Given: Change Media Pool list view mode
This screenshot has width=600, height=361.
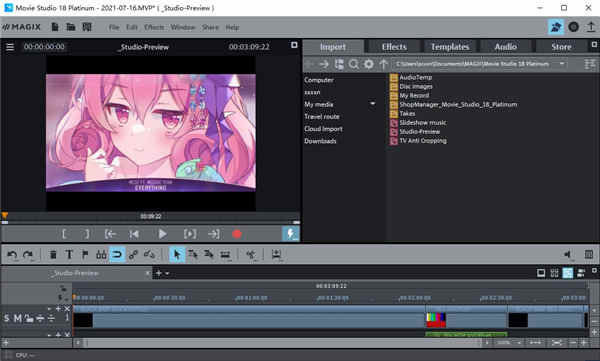Looking at the screenshot, I should click(x=590, y=64).
